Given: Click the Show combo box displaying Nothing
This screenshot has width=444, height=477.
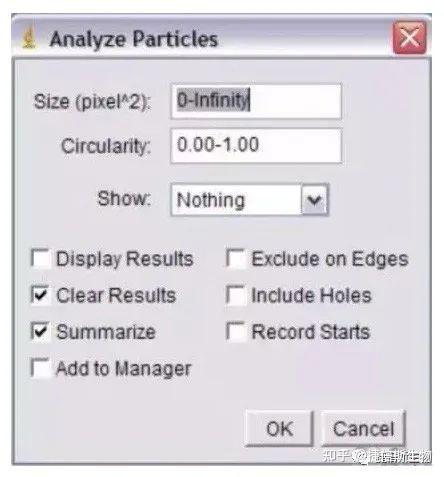Looking at the screenshot, I should pos(249,200).
